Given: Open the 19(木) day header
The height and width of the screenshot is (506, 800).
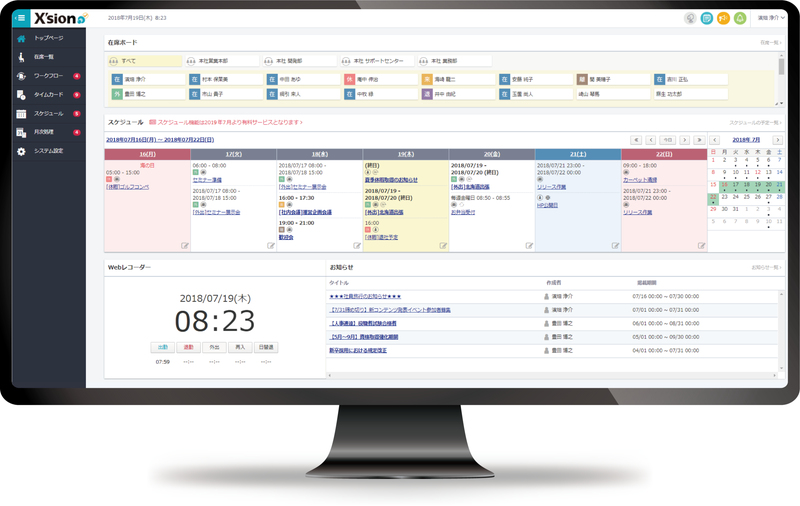Looking at the screenshot, I should pos(406,154).
